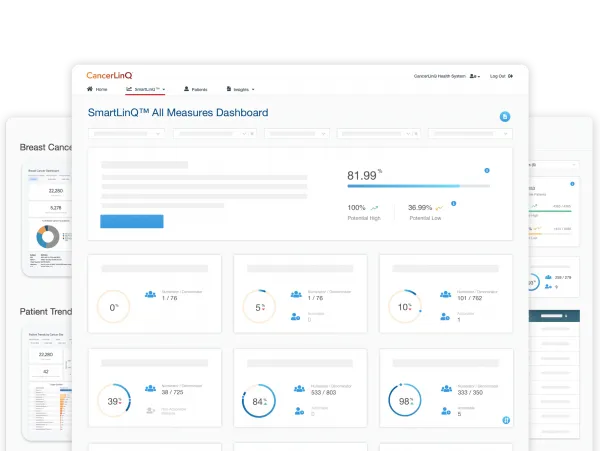Expand the Insights caret arrow
600x451 pixels.
(x=253, y=90)
